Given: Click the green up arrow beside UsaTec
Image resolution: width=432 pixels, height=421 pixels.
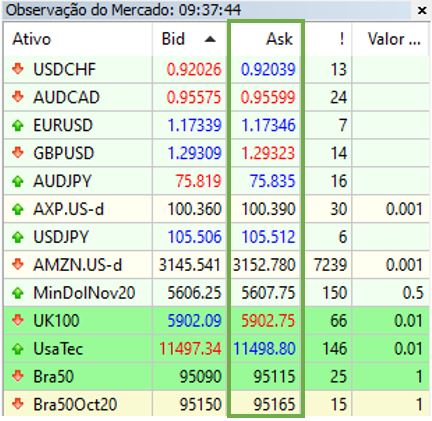Looking at the screenshot, I should [18, 349].
